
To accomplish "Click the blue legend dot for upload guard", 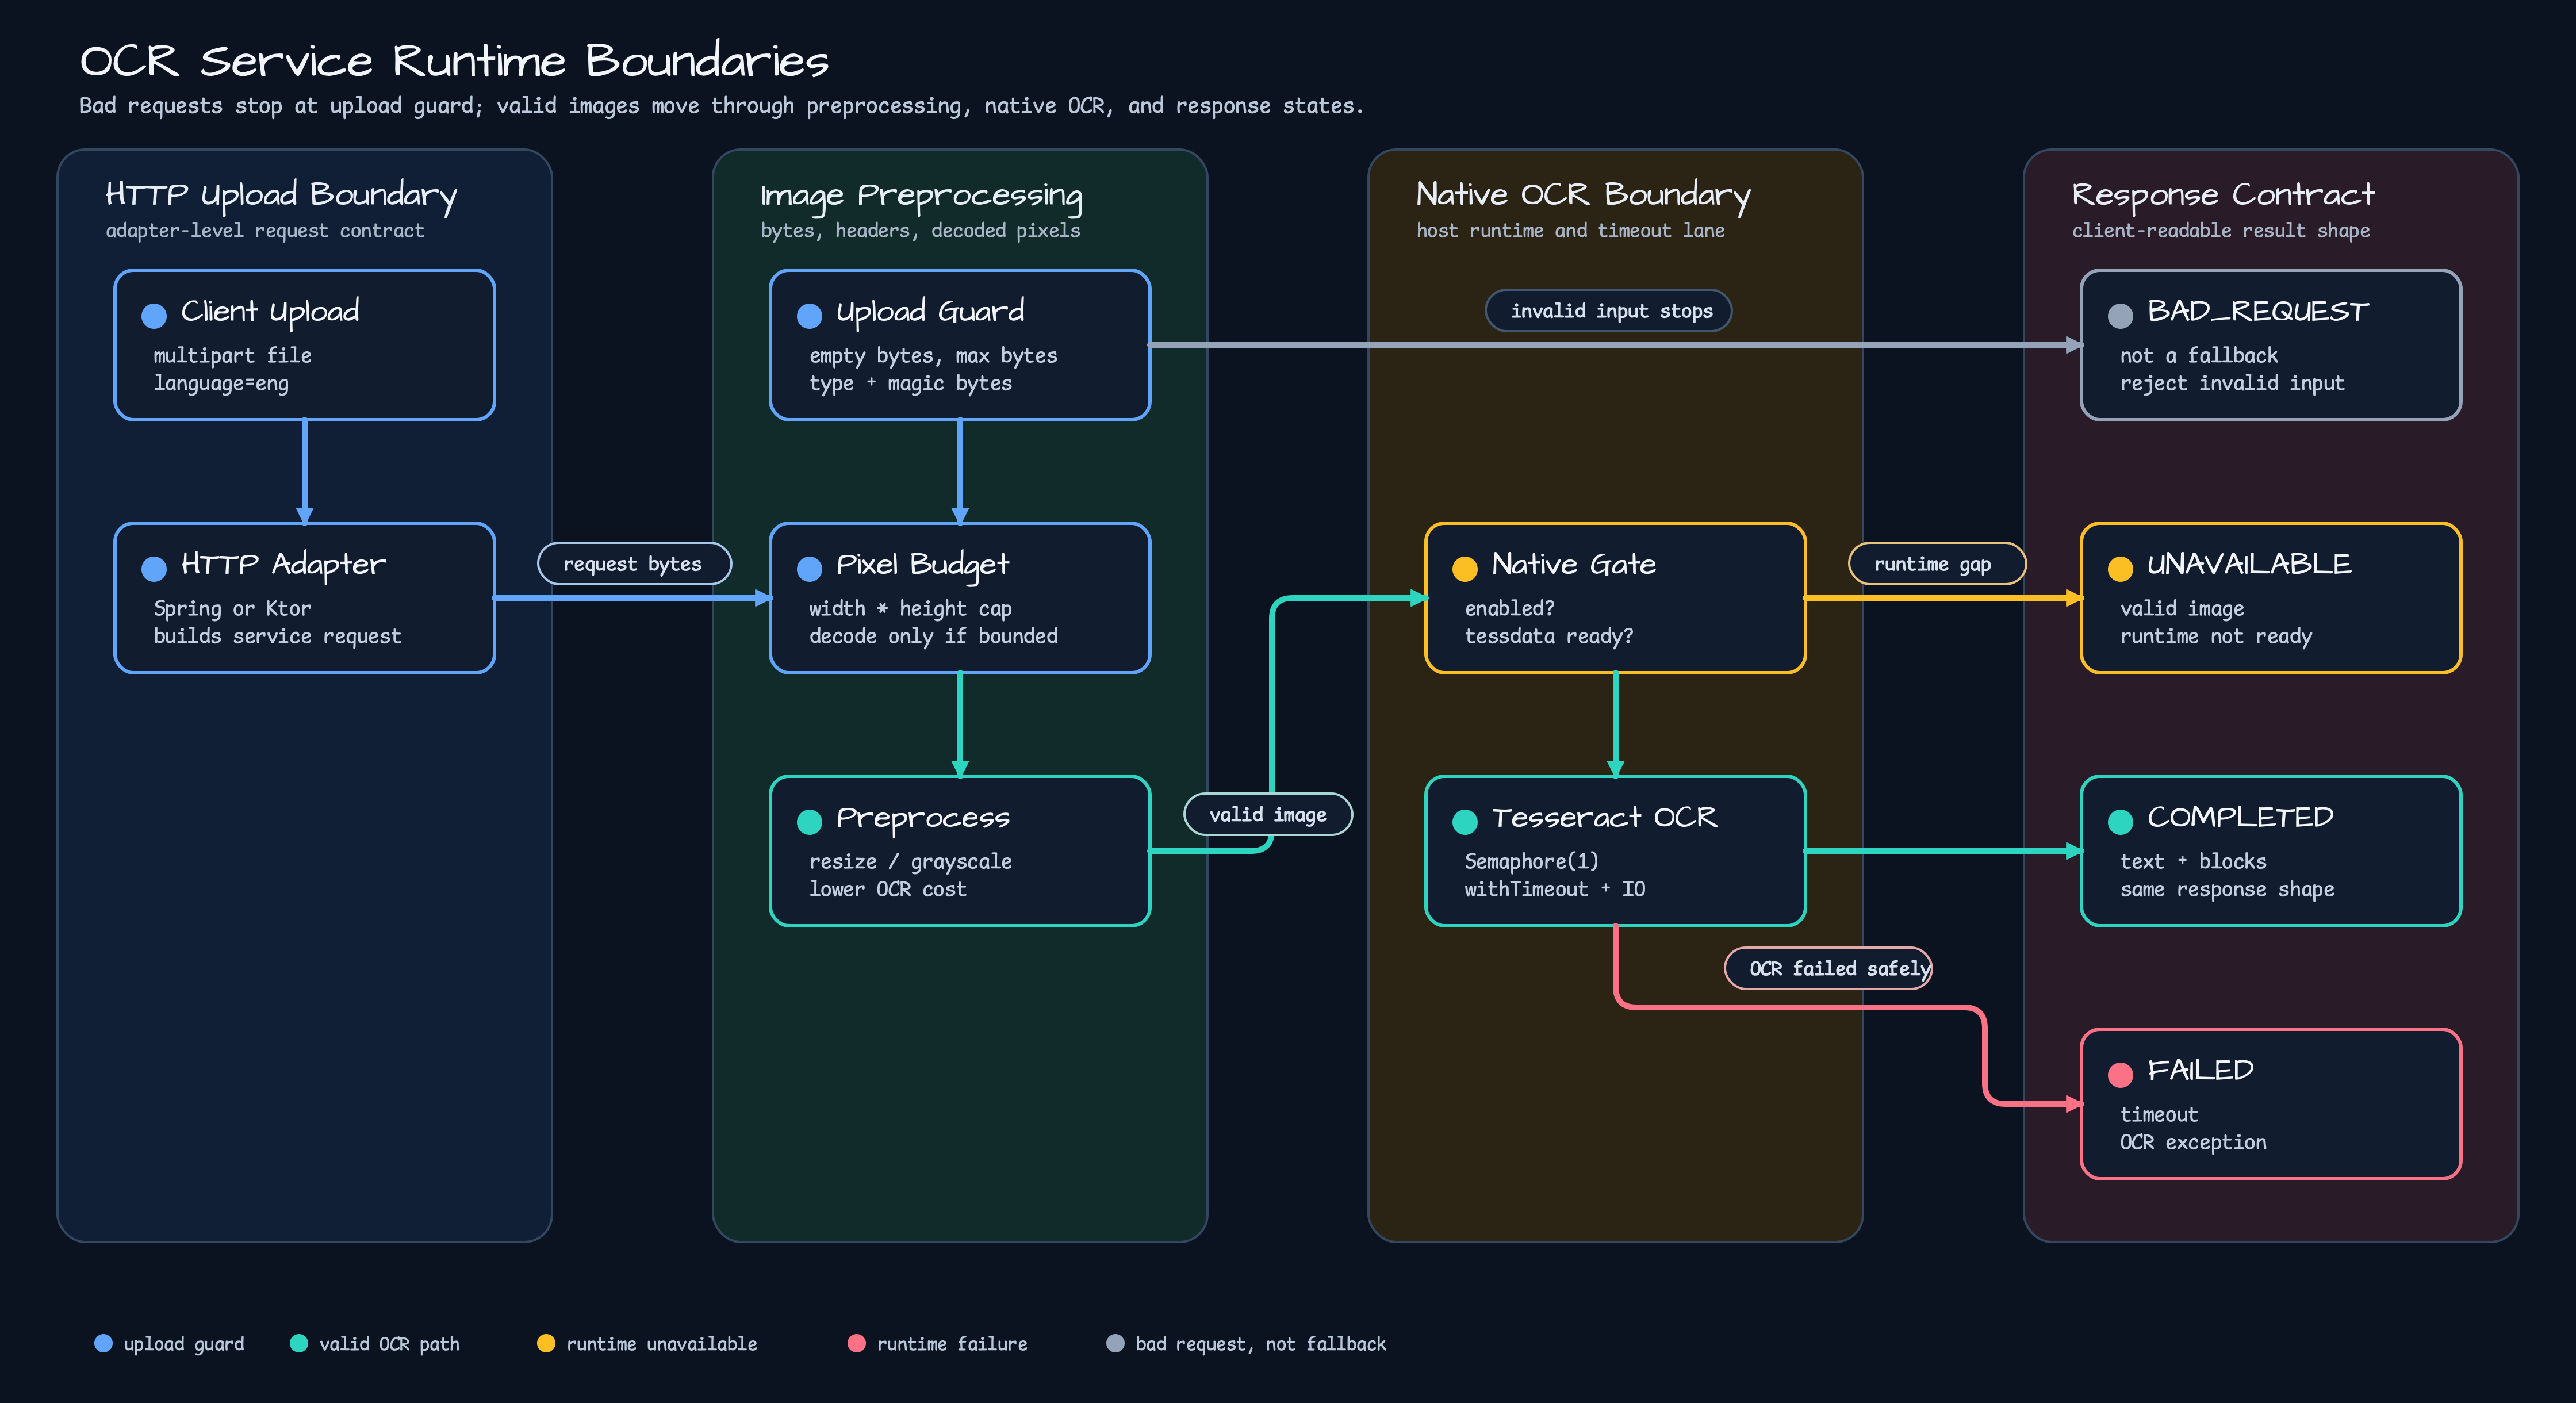I will pyautogui.click(x=103, y=1343).
